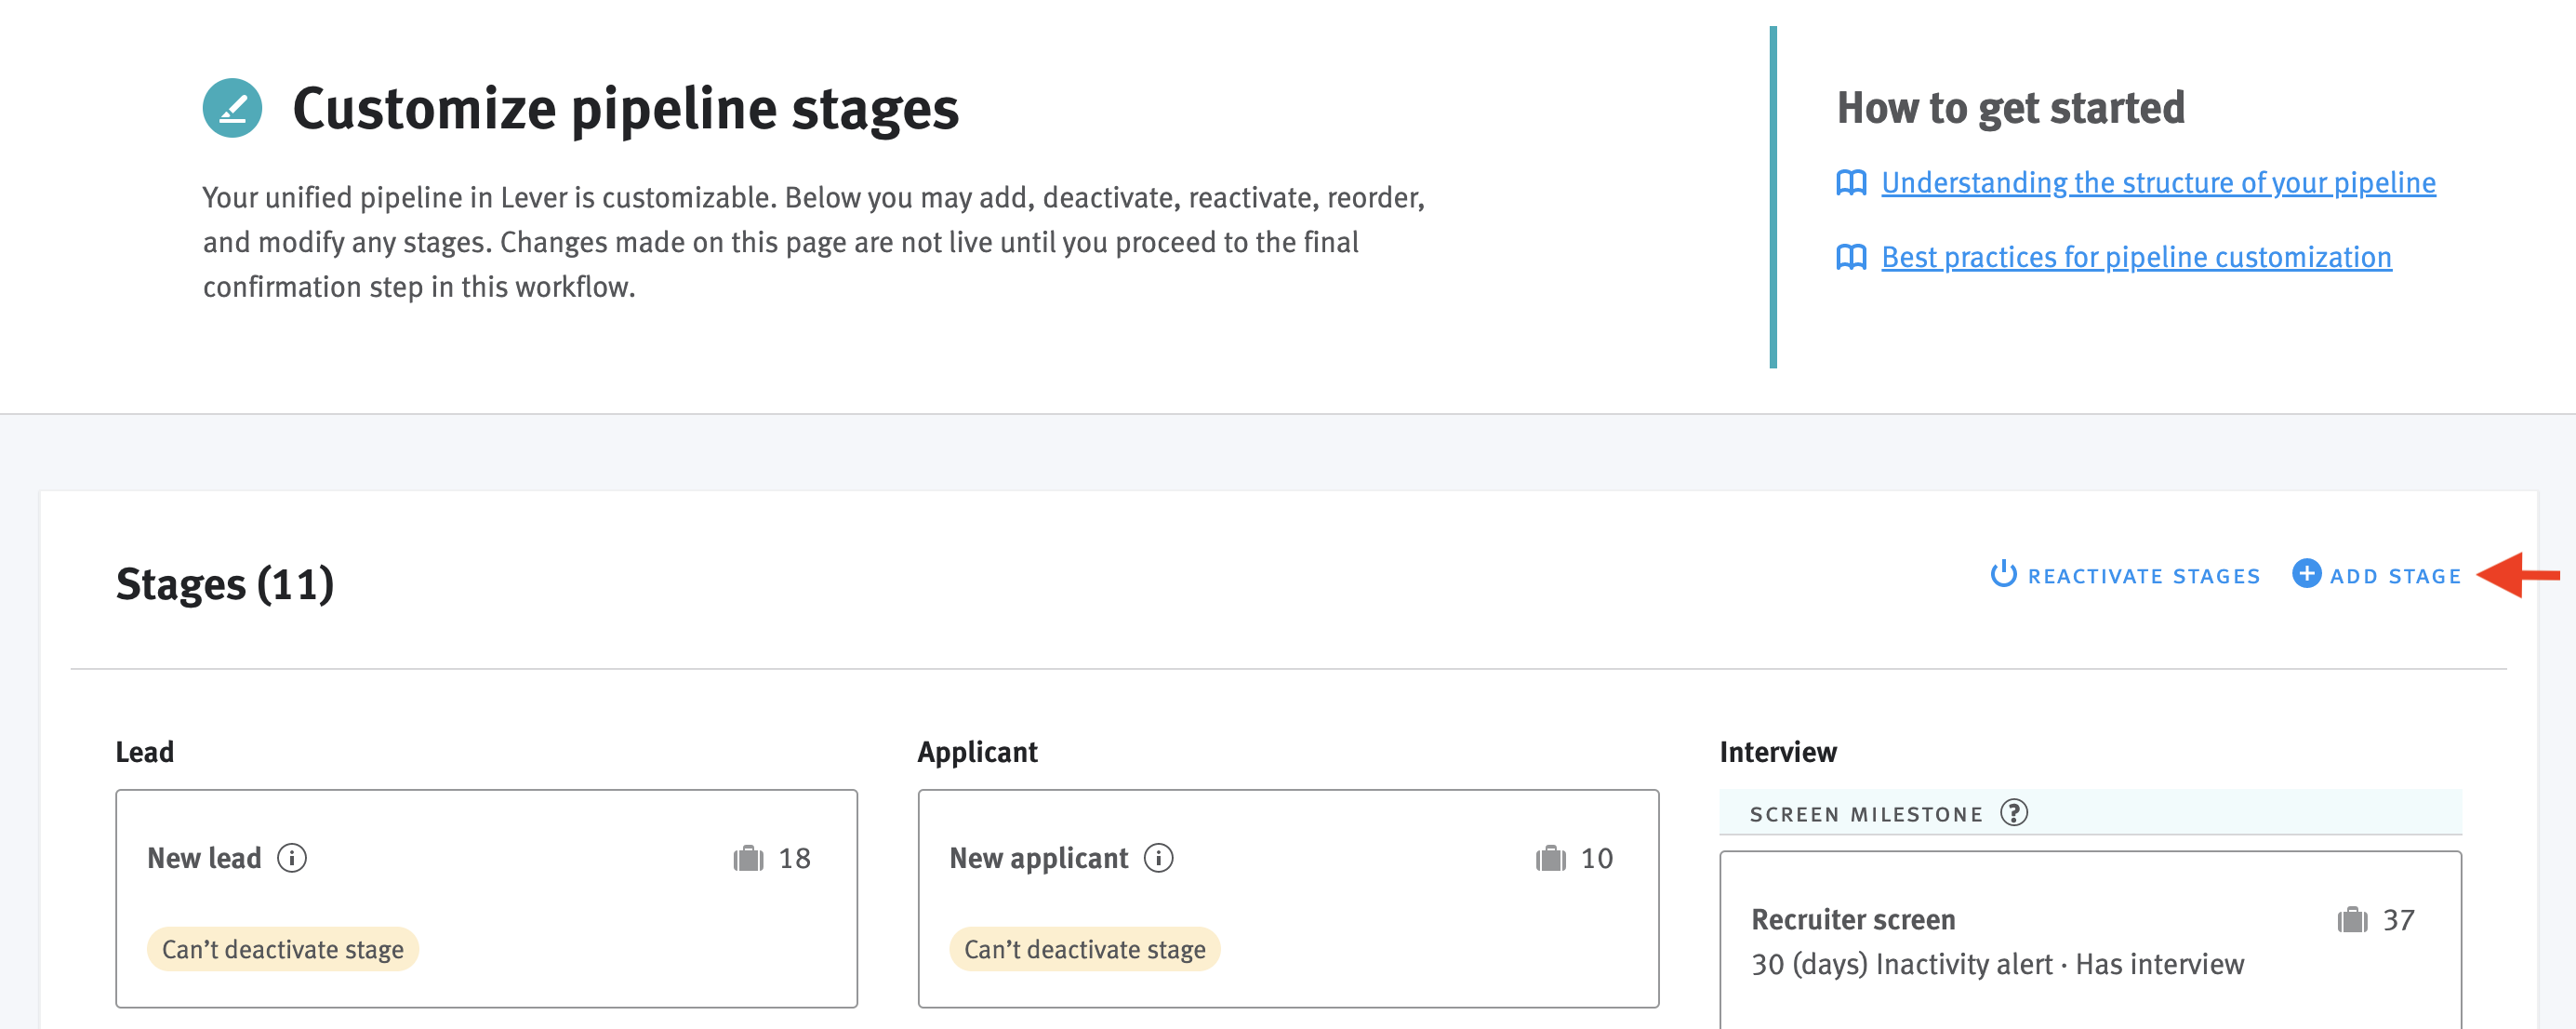
Task: Click the briefcase icon showing 10 applicants
Action: tap(1551, 858)
